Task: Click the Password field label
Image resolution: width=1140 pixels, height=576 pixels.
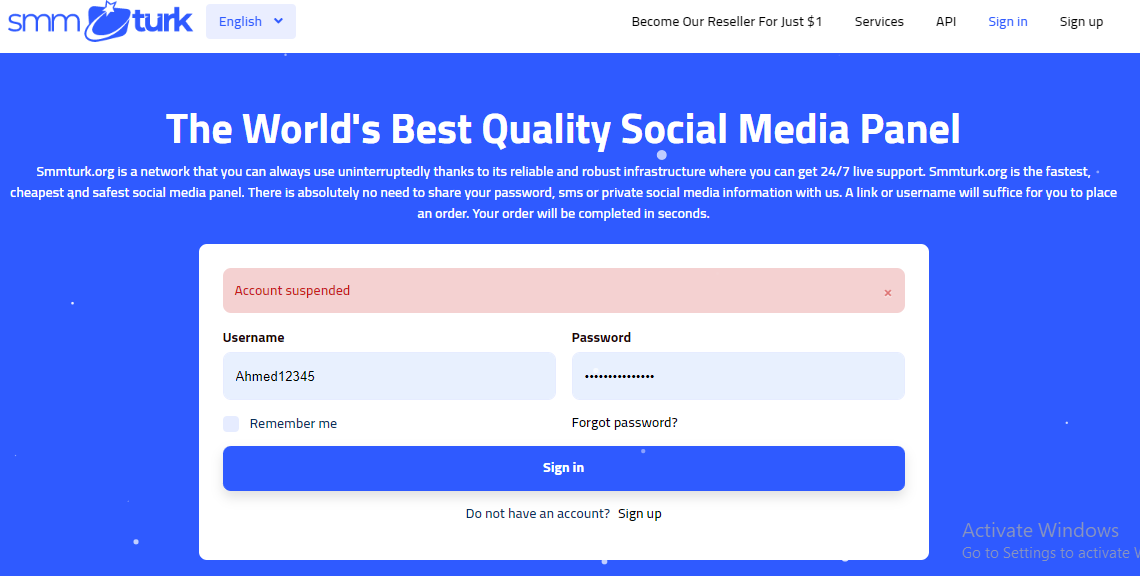Action: 601,337
